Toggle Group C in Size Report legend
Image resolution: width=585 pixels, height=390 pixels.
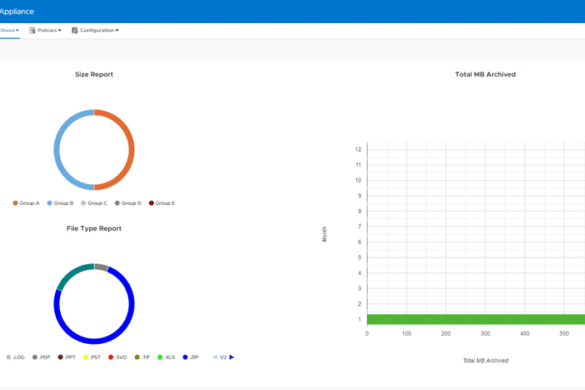[94, 203]
